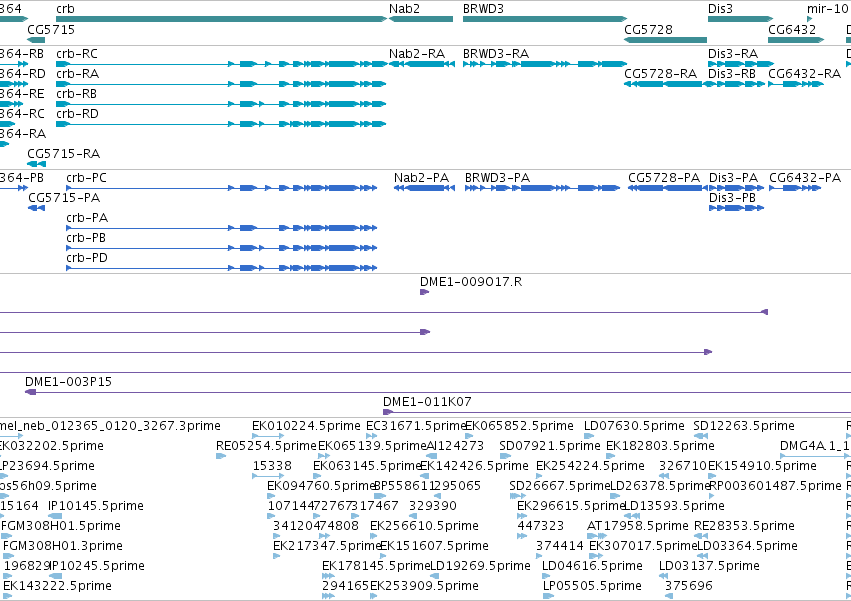Select EST EK142426.5prime
Image resolution: width=851 pixels, height=601 pixels.
coord(425,476)
